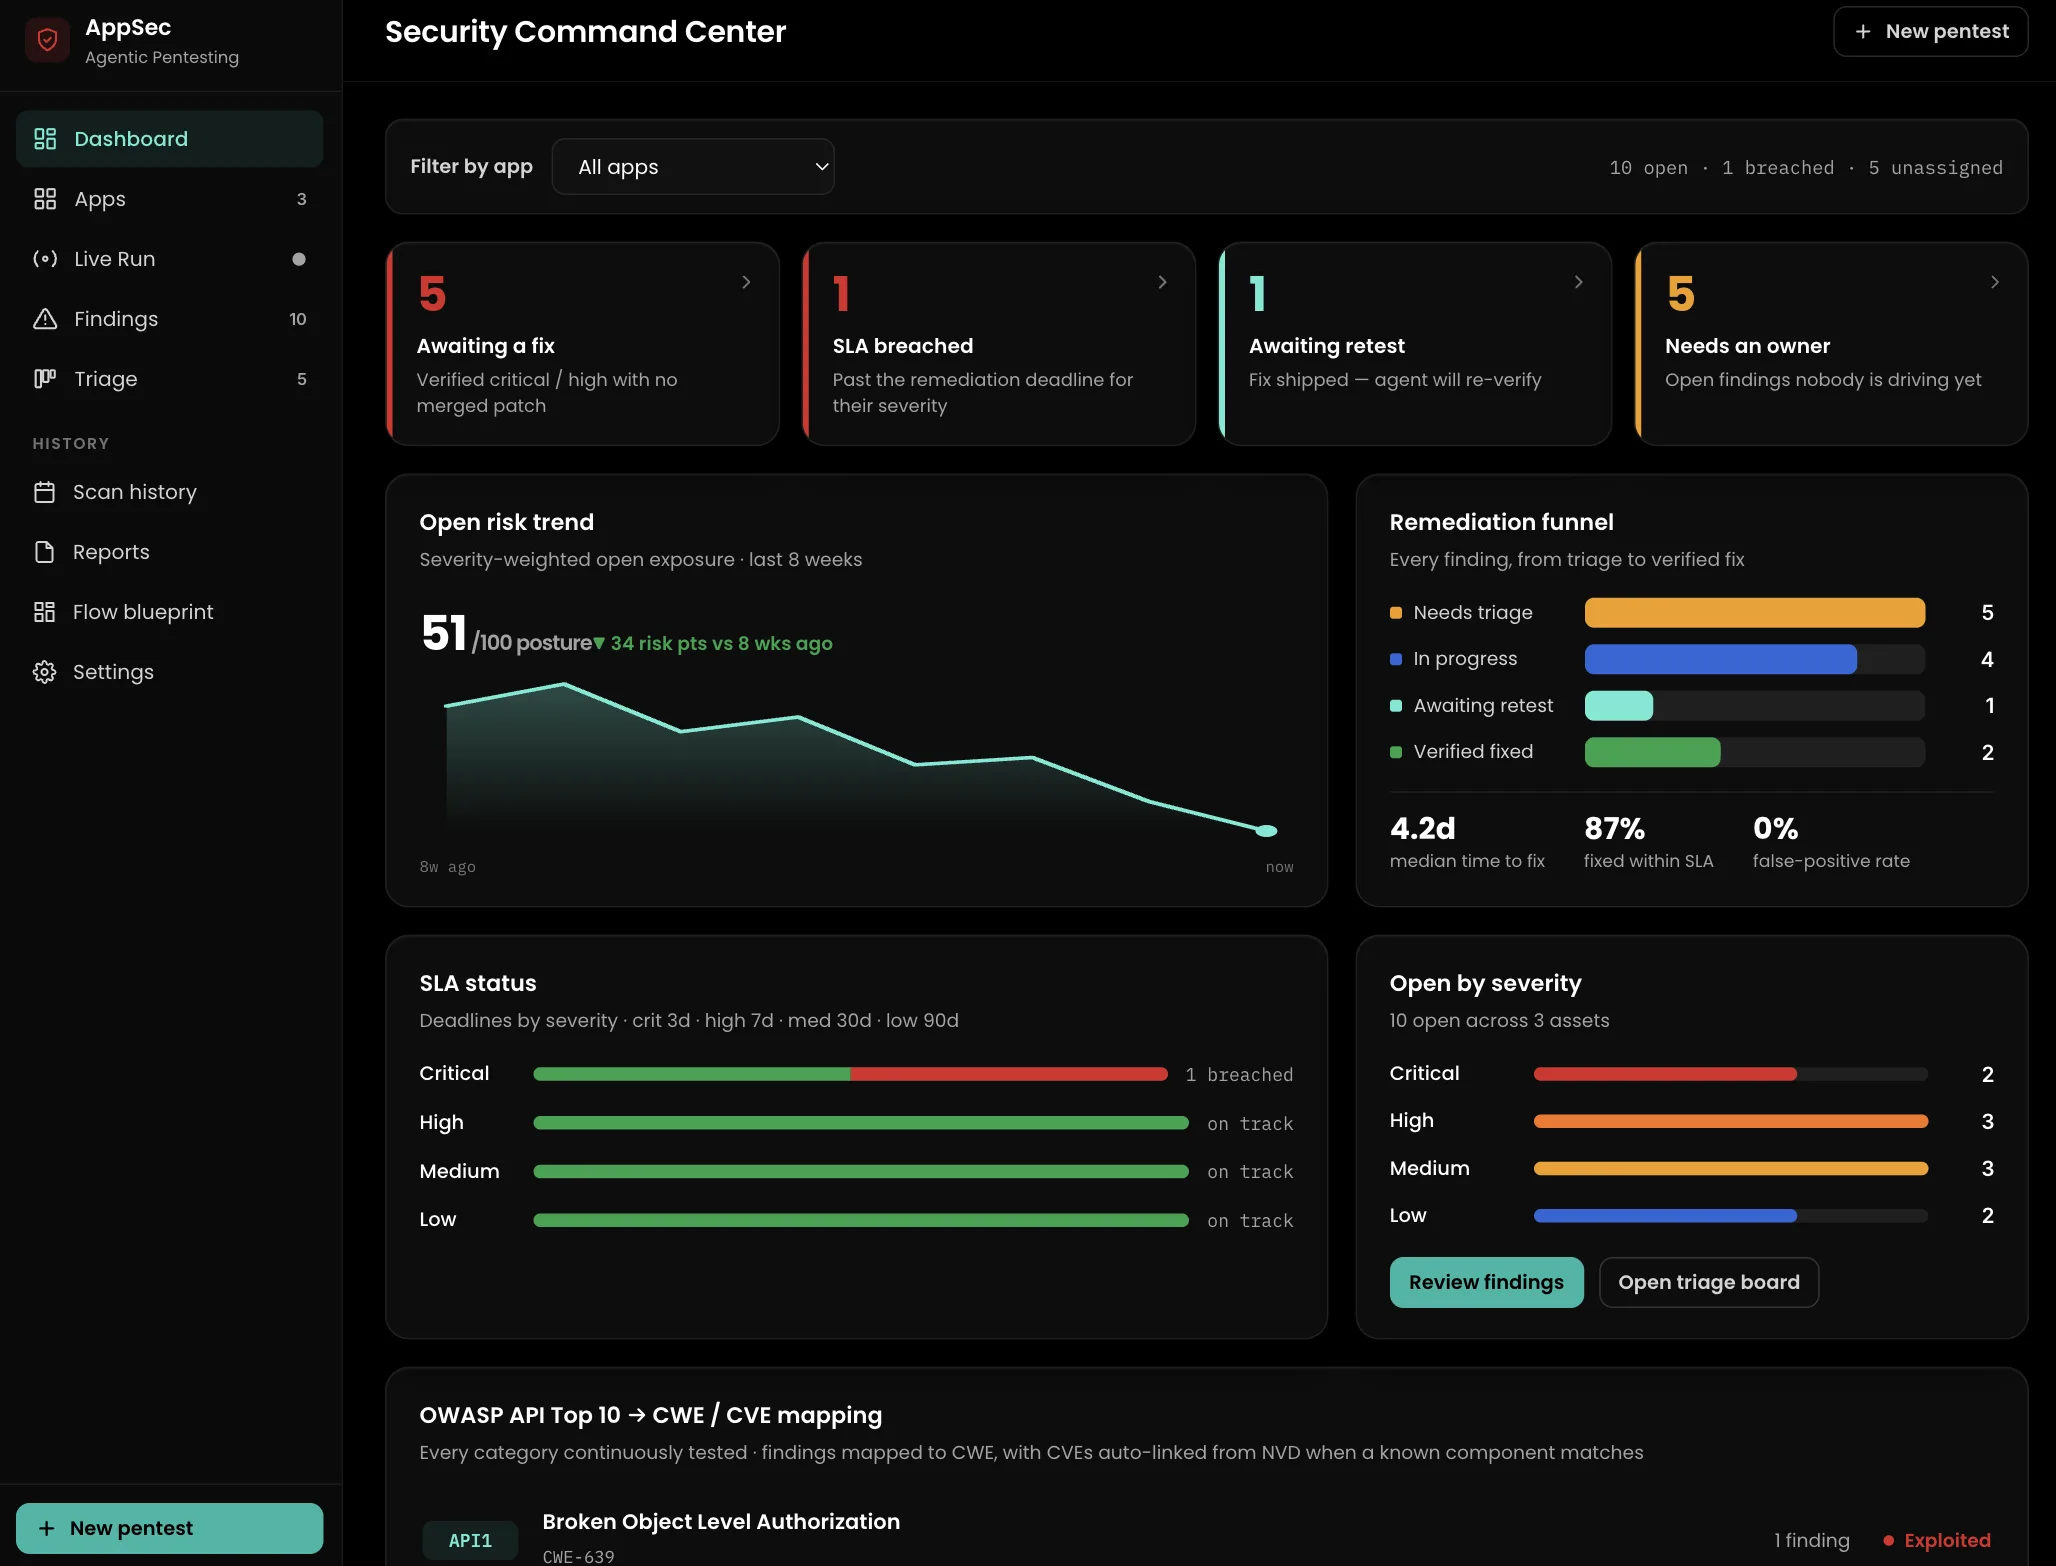Click the sidebar New pentest button

pyautogui.click(x=169, y=1528)
